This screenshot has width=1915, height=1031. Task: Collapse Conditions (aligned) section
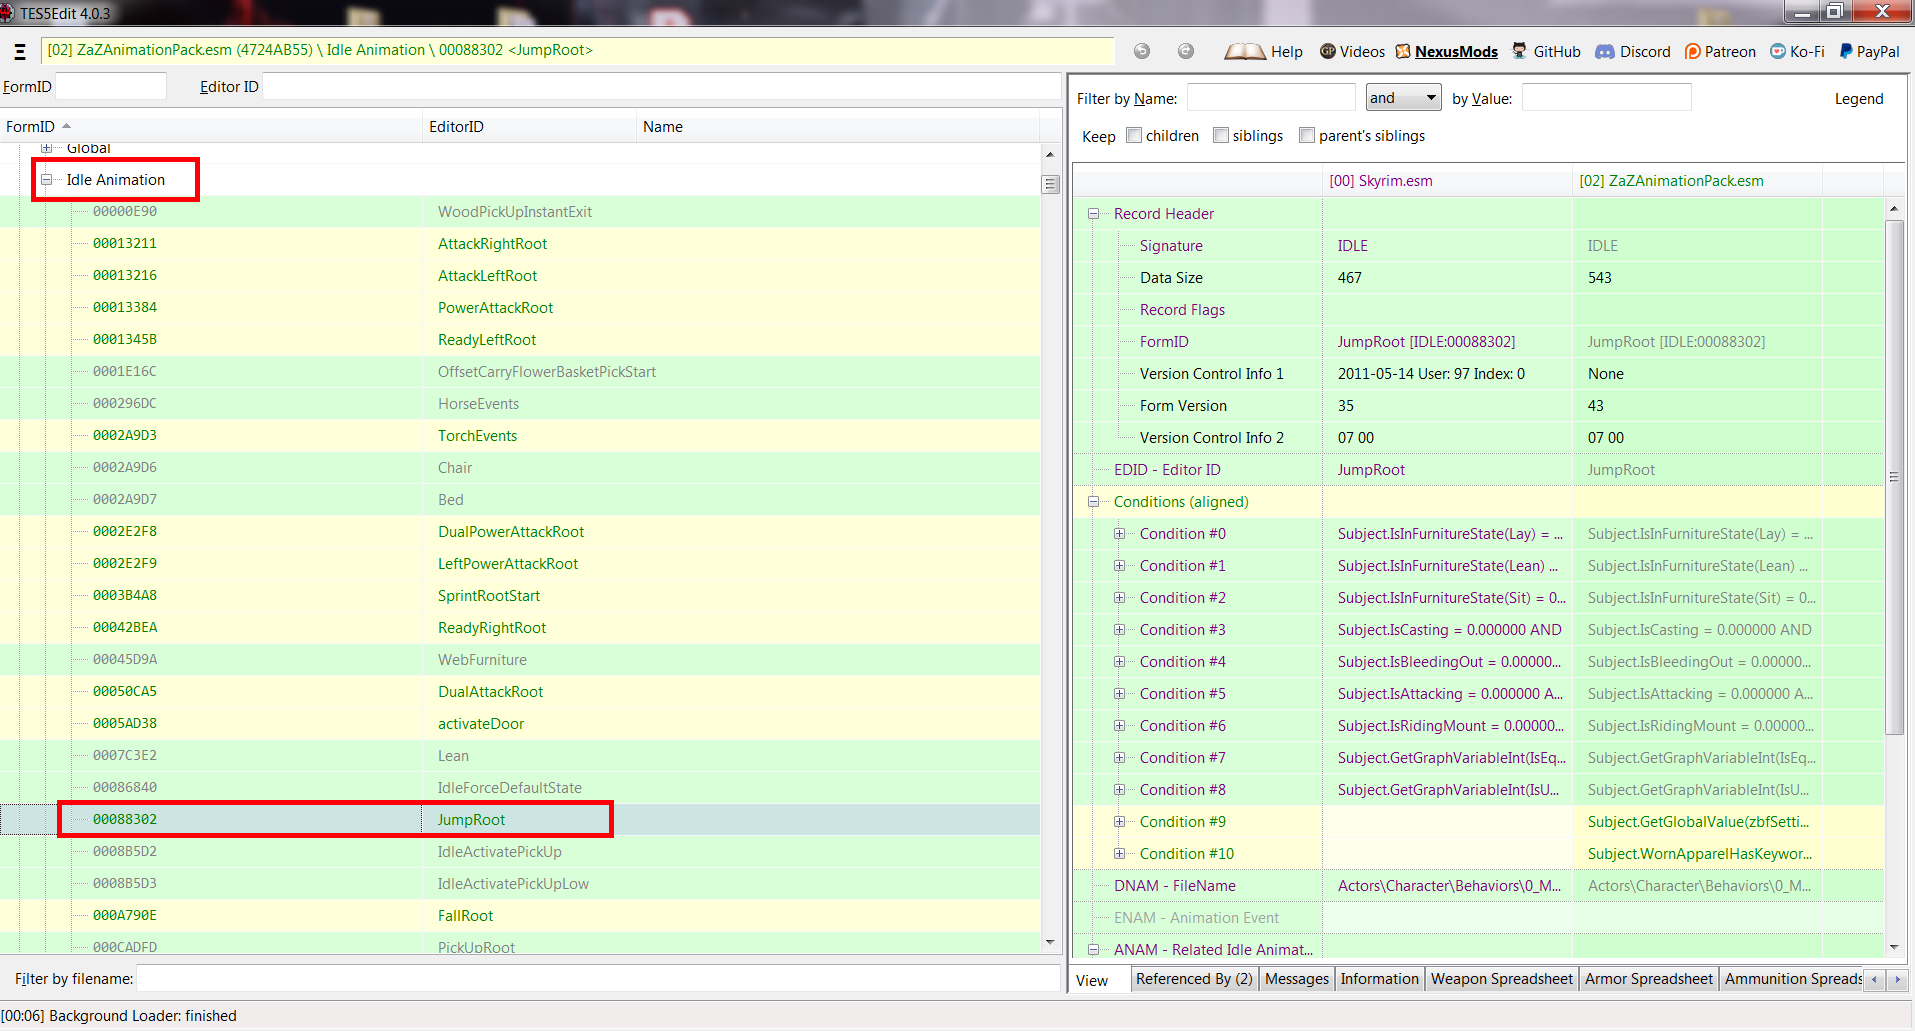tap(1093, 502)
